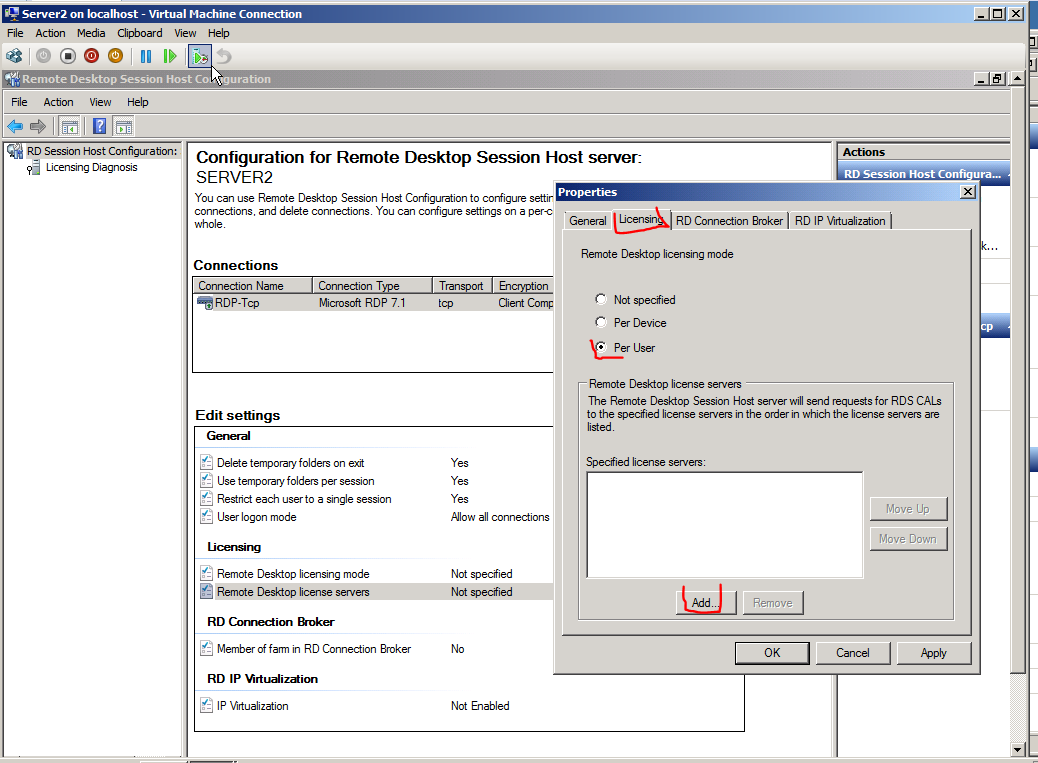Screen dimensions: 1038x763
Task: Open the Help menu of the VM connection window
Action: [x=218, y=33]
